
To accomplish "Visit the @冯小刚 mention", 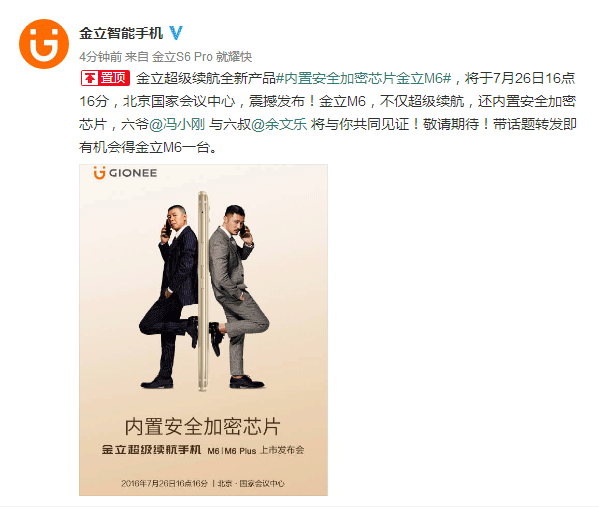I will tap(177, 124).
